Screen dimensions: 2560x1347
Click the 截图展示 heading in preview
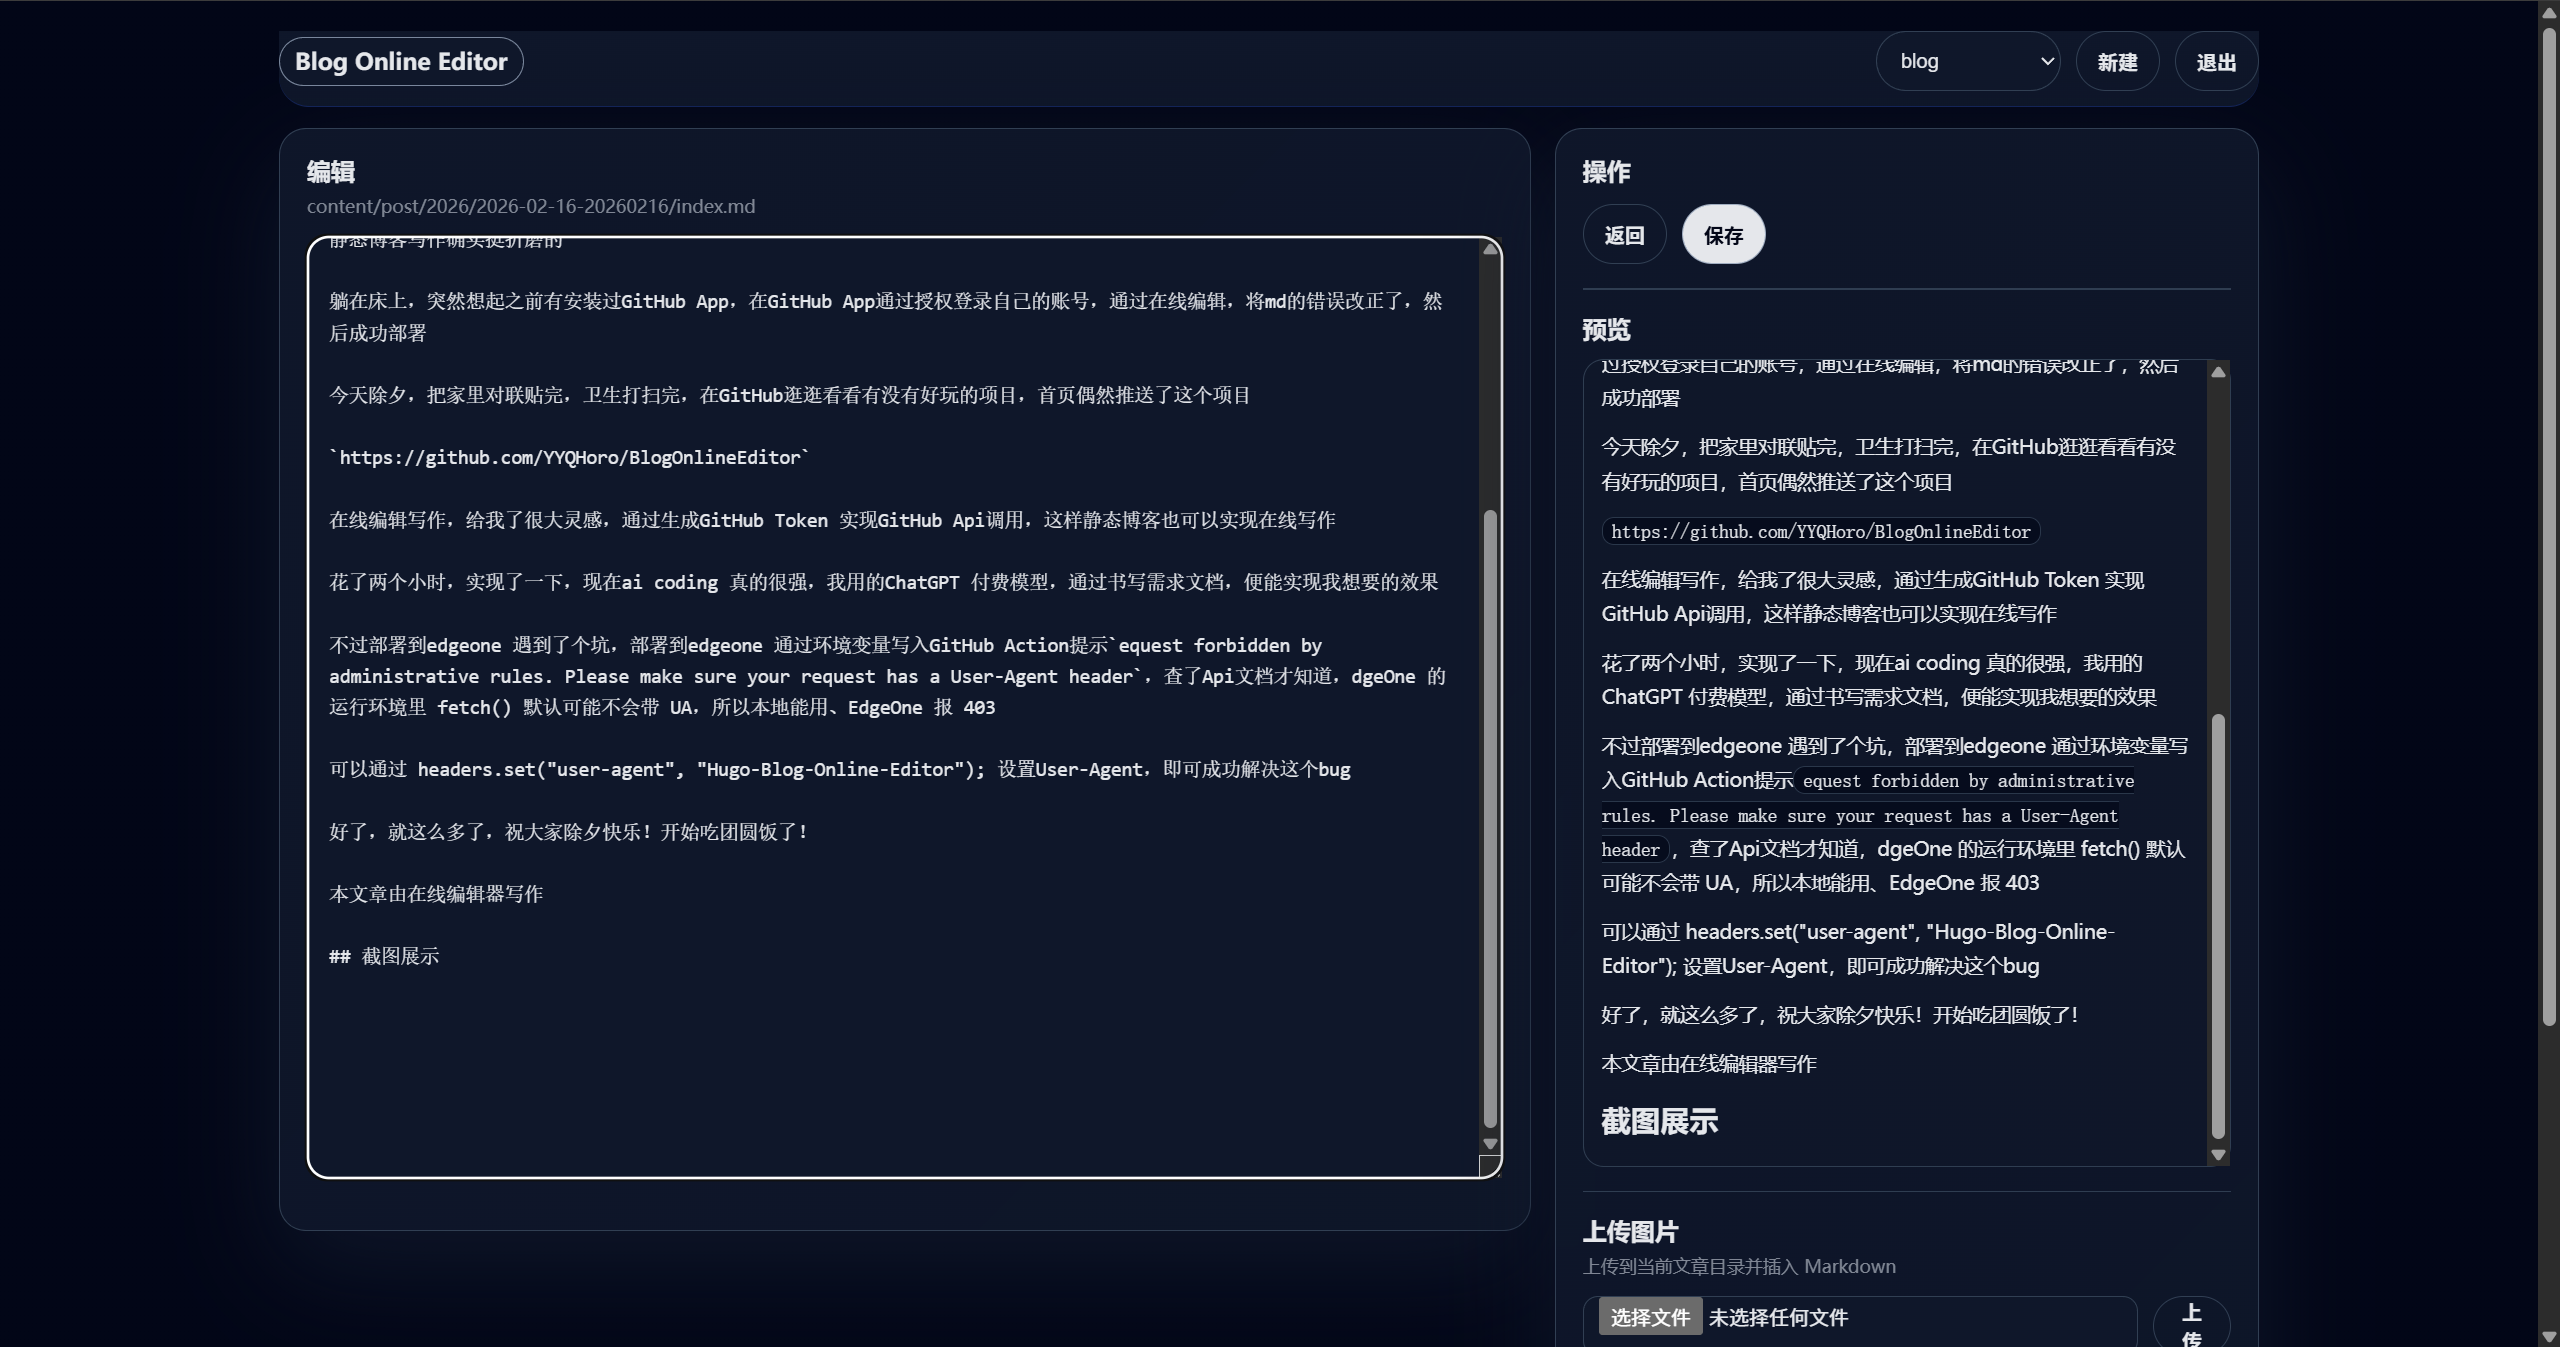pos(1659,1122)
